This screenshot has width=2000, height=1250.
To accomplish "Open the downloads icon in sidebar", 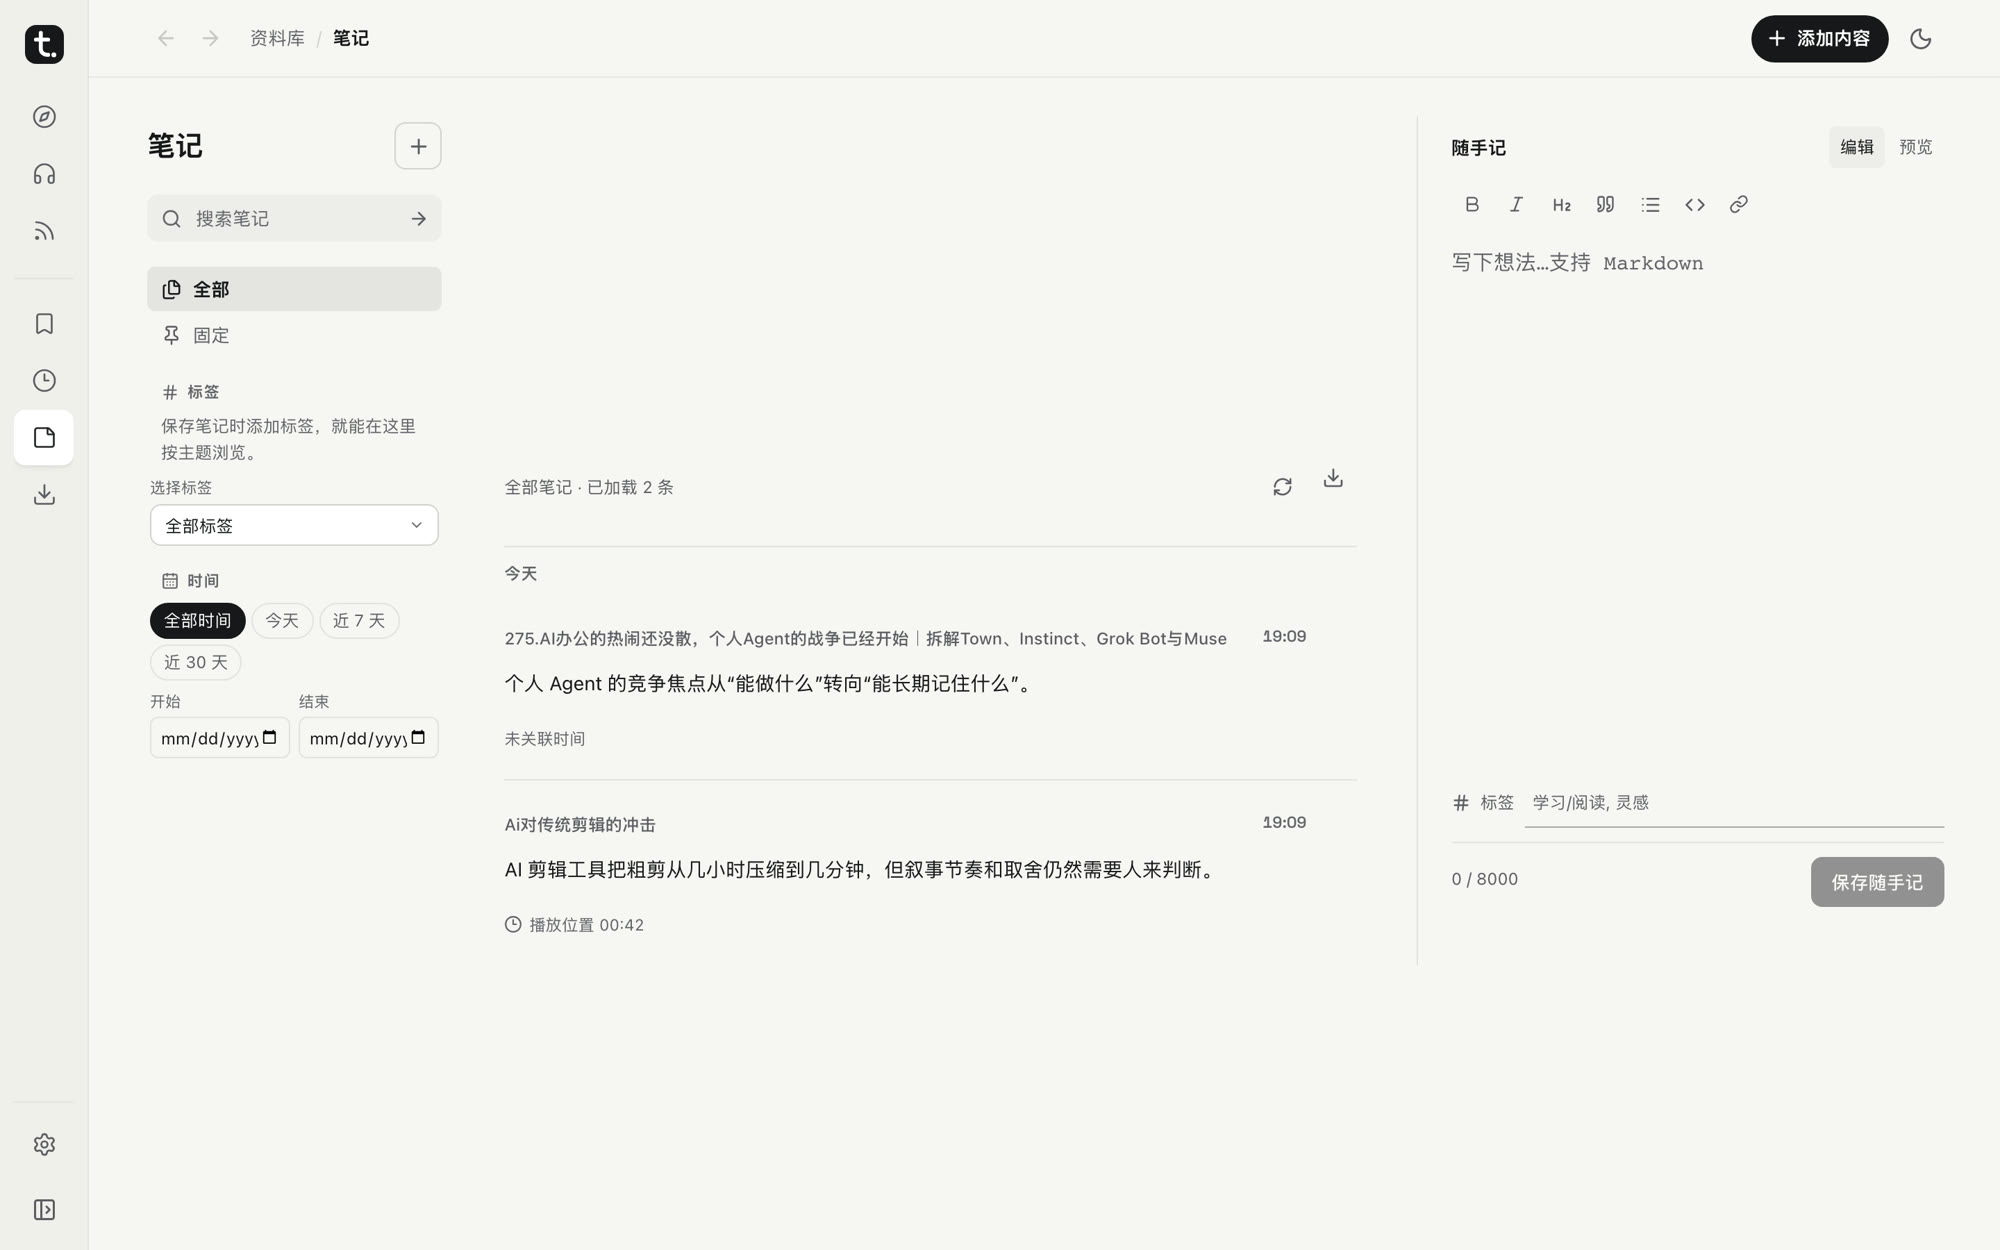I will point(44,495).
